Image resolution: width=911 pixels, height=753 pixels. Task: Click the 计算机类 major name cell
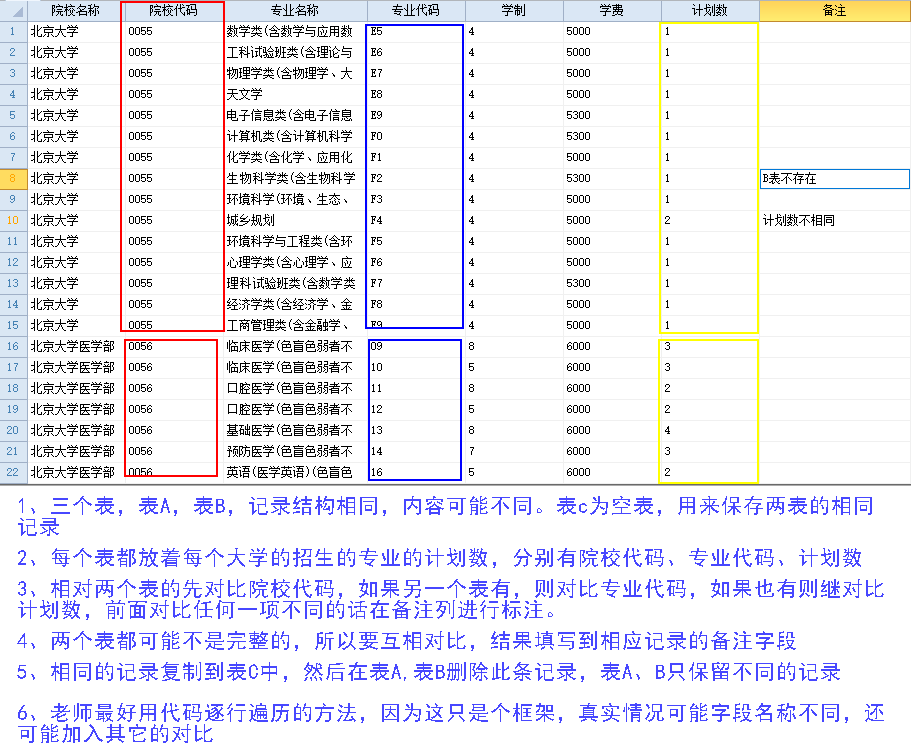[295, 136]
